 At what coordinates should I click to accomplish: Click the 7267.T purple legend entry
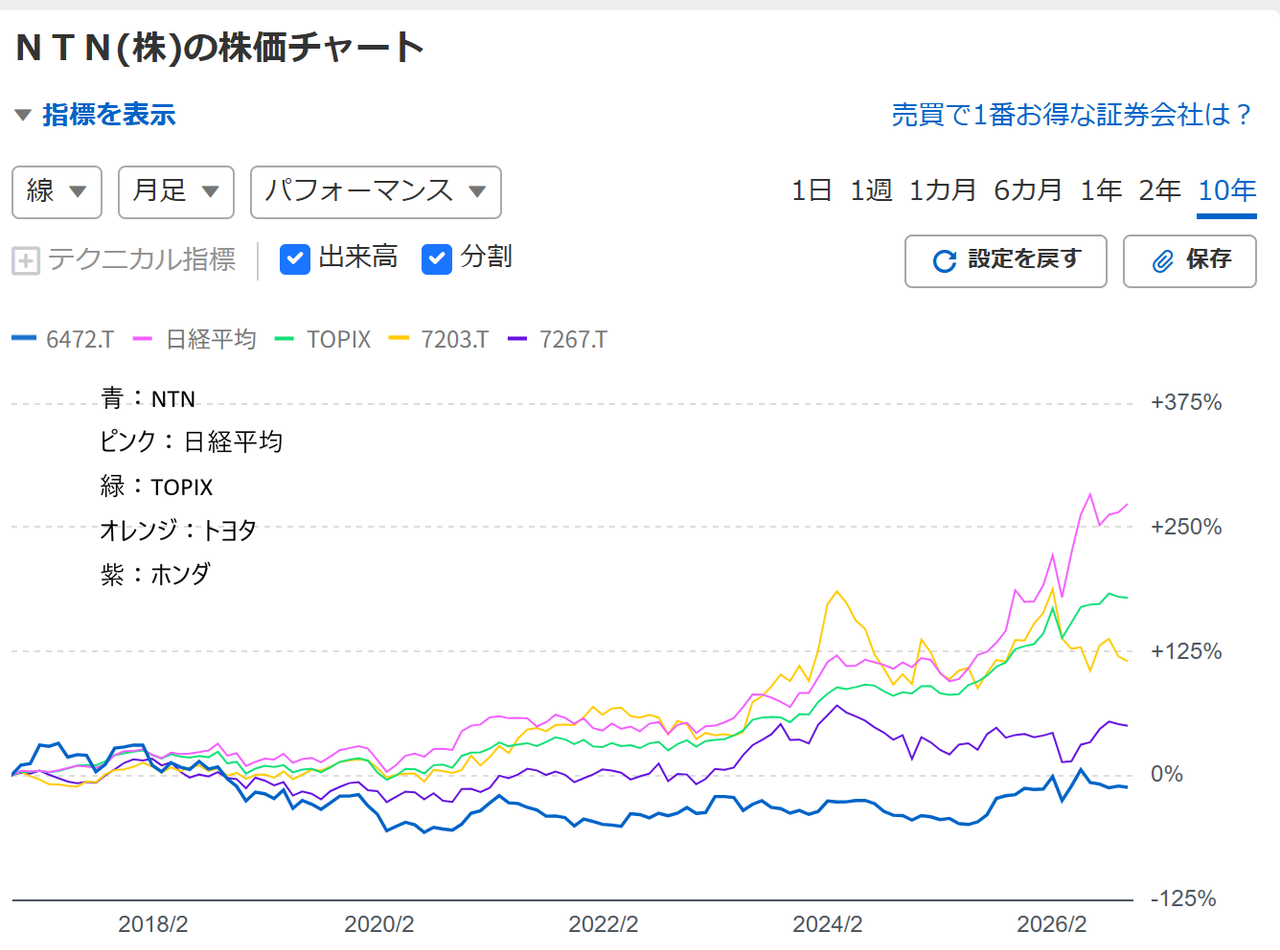pos(557,340)
